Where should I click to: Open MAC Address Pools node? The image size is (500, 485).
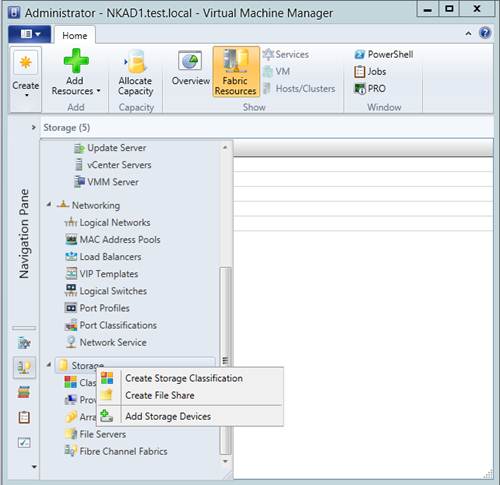112,239
